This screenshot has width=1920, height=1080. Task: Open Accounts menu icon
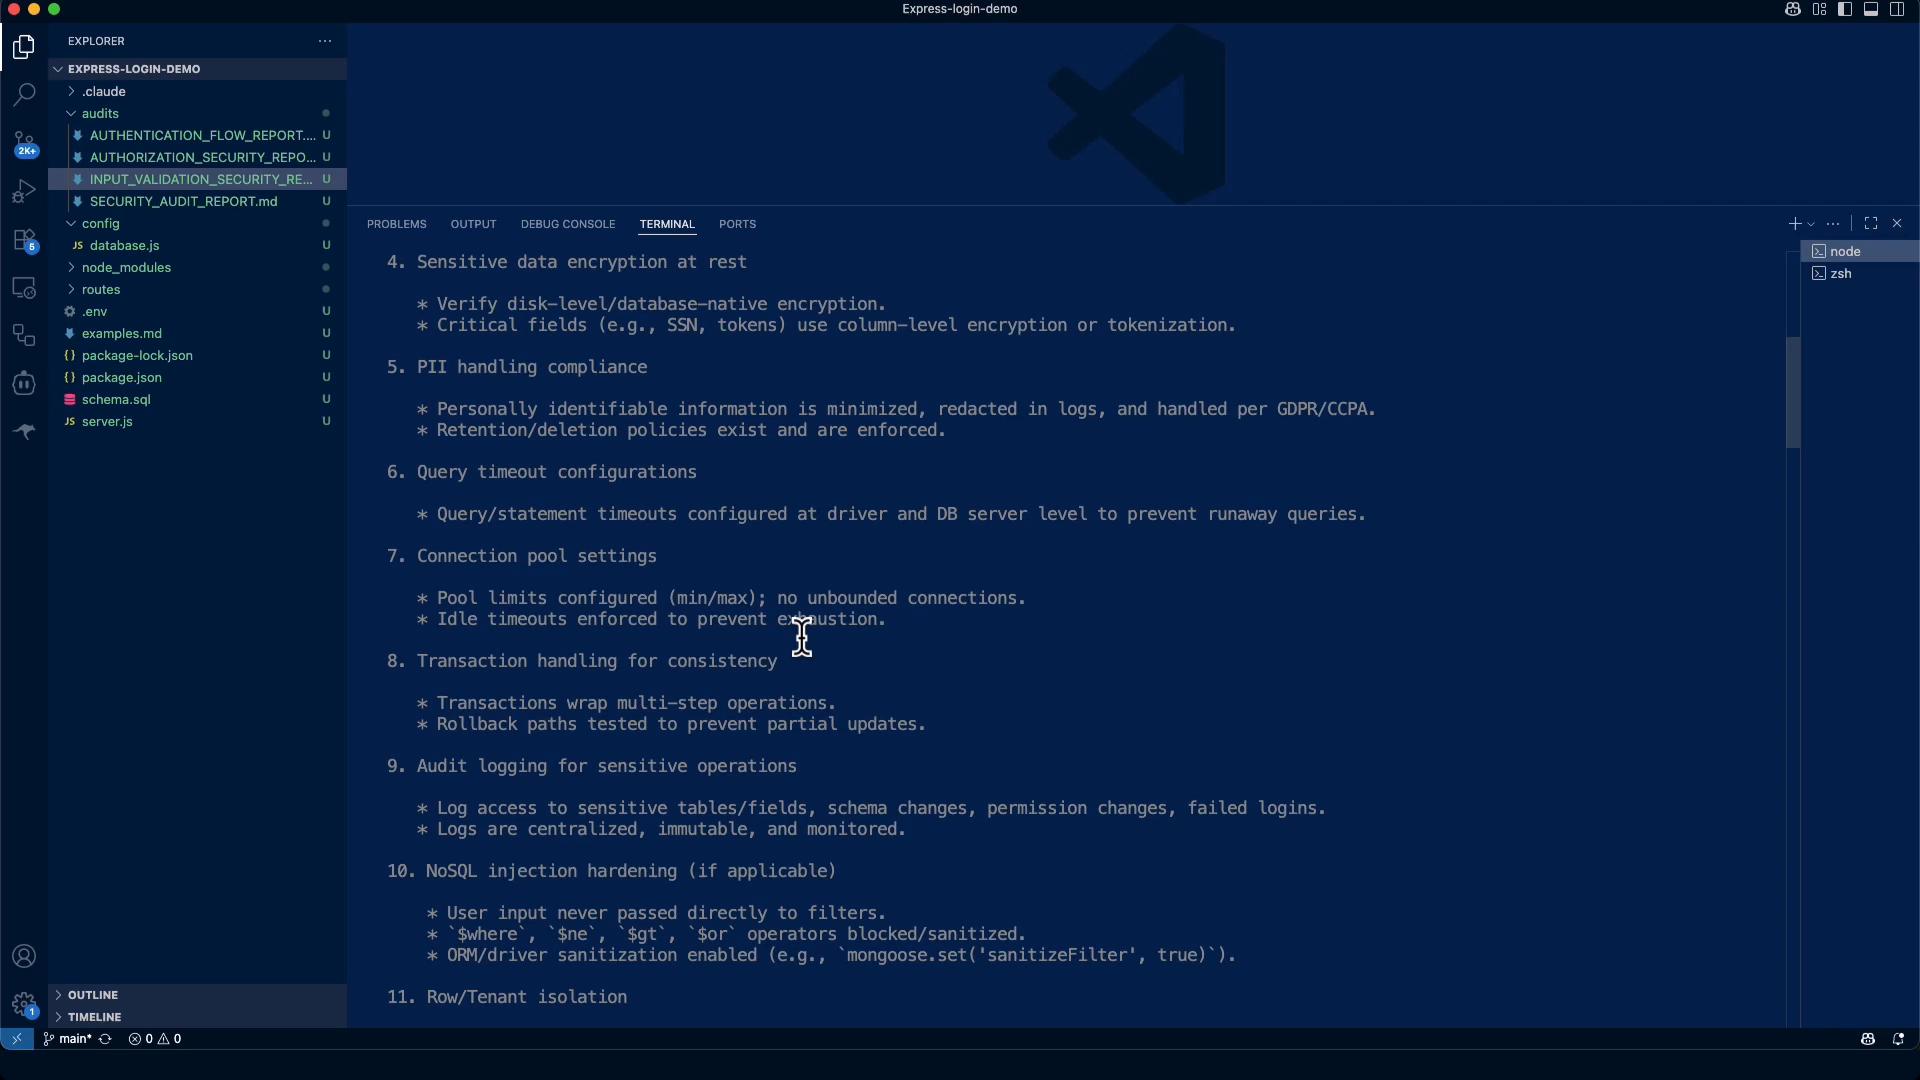[24, 956]
